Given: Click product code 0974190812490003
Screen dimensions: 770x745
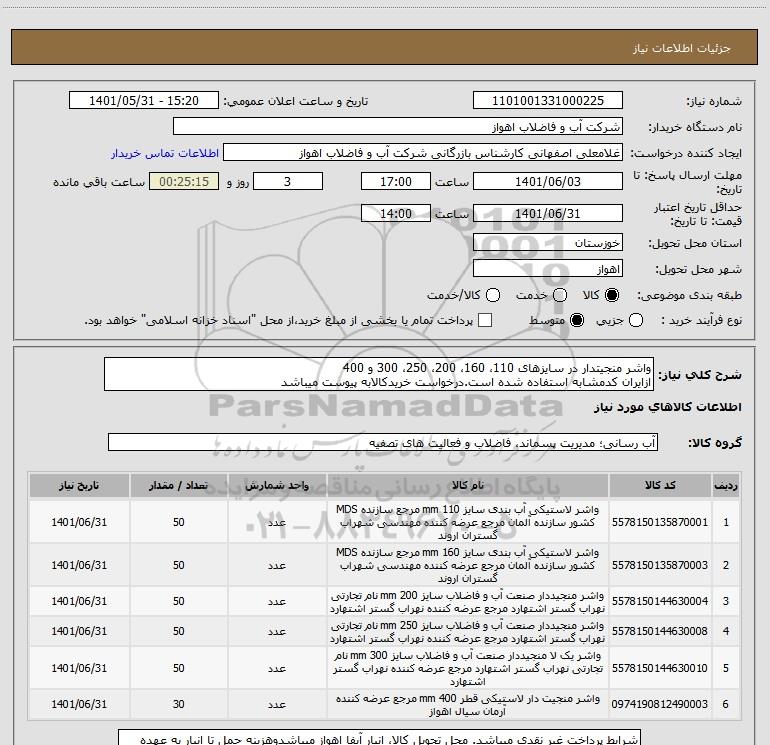Looking at the screenshot, I should (x=660, y=704).
